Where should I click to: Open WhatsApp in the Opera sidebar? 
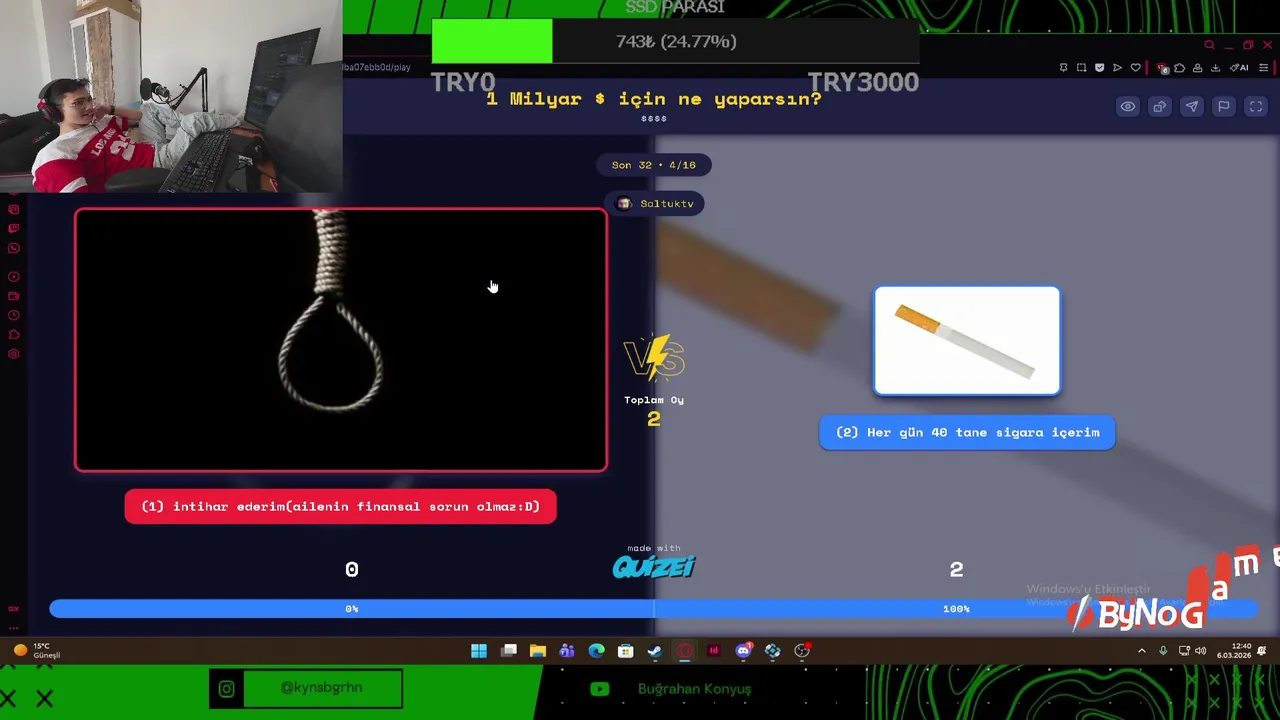14,248
